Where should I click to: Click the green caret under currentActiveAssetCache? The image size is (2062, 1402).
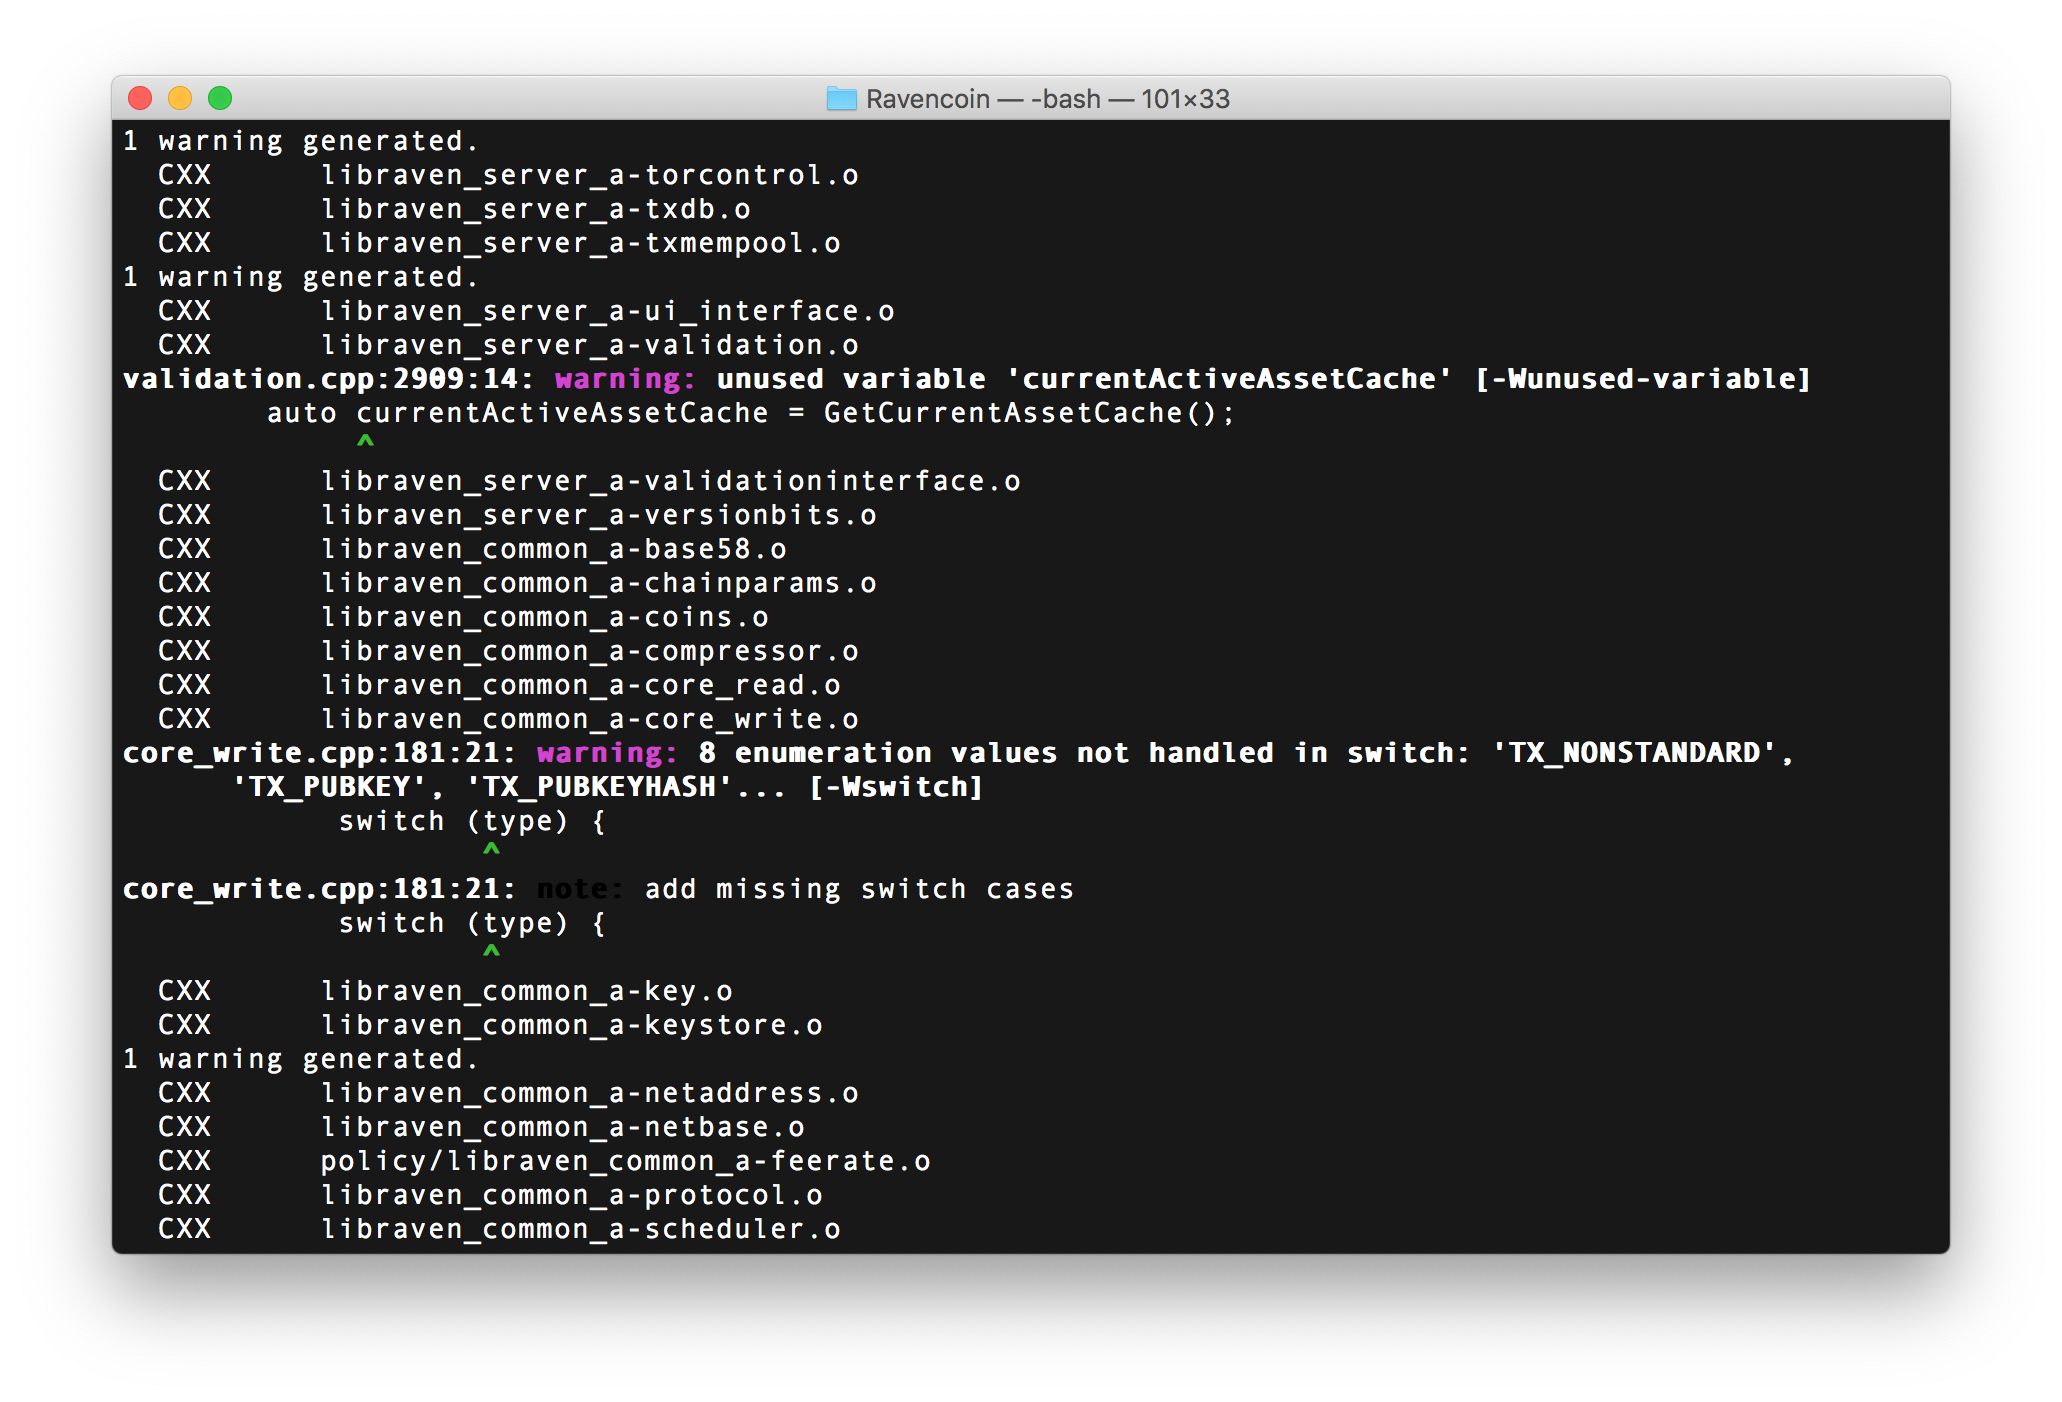point(365,443)
